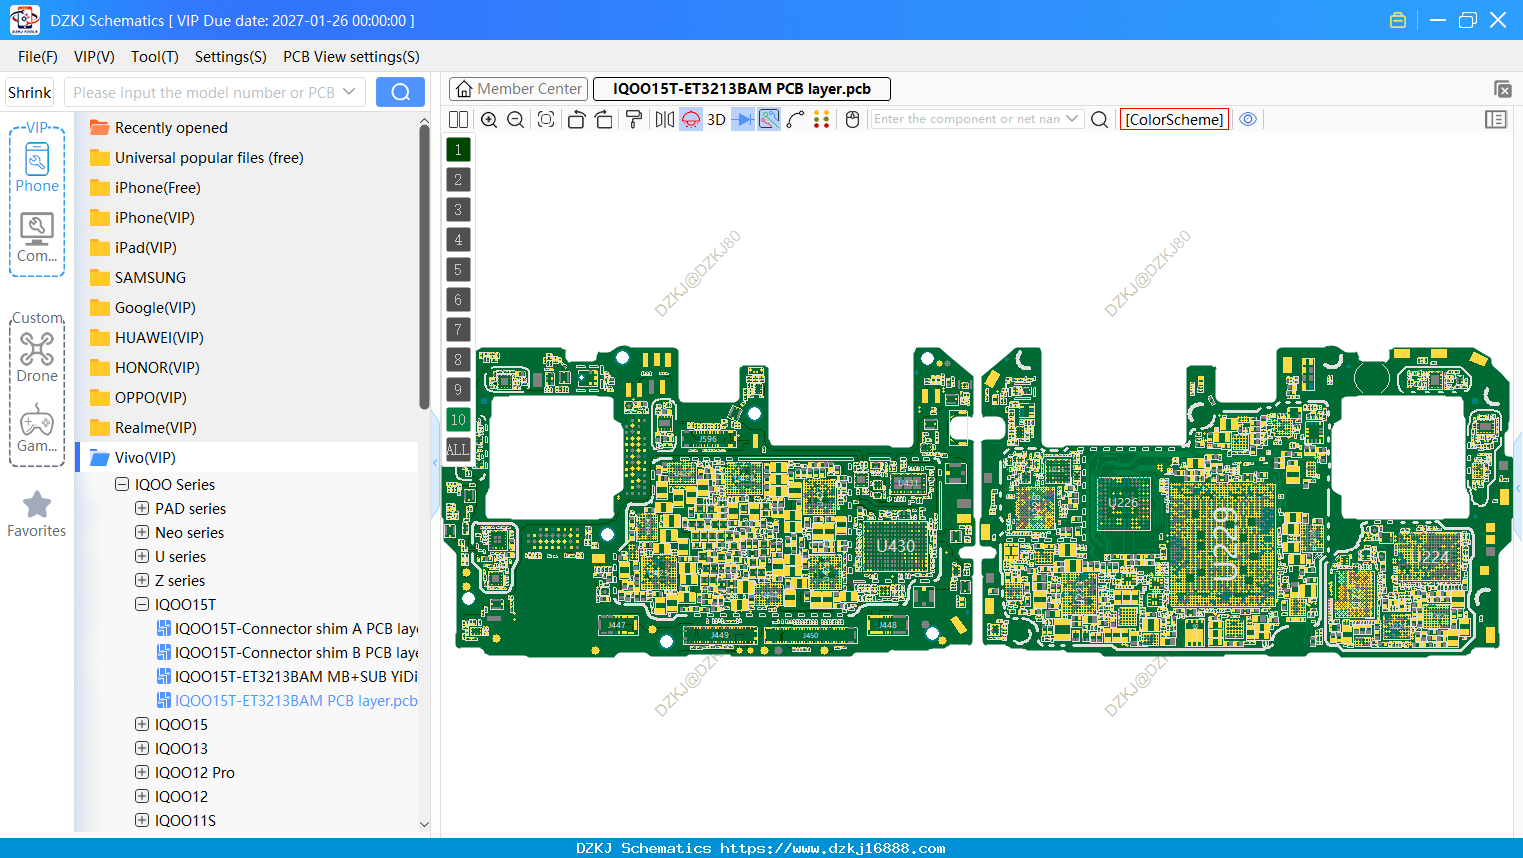1523x858 pixels.
Task: Open Settings(S) menu
Action: coord(231,57)
